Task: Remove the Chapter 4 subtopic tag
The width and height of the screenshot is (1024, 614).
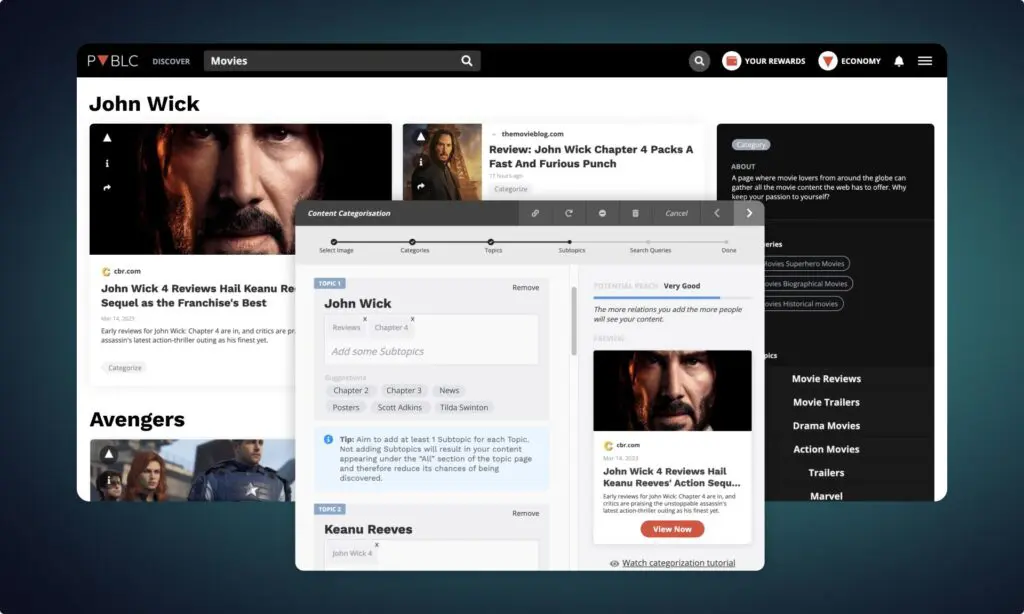Action: 412,319
